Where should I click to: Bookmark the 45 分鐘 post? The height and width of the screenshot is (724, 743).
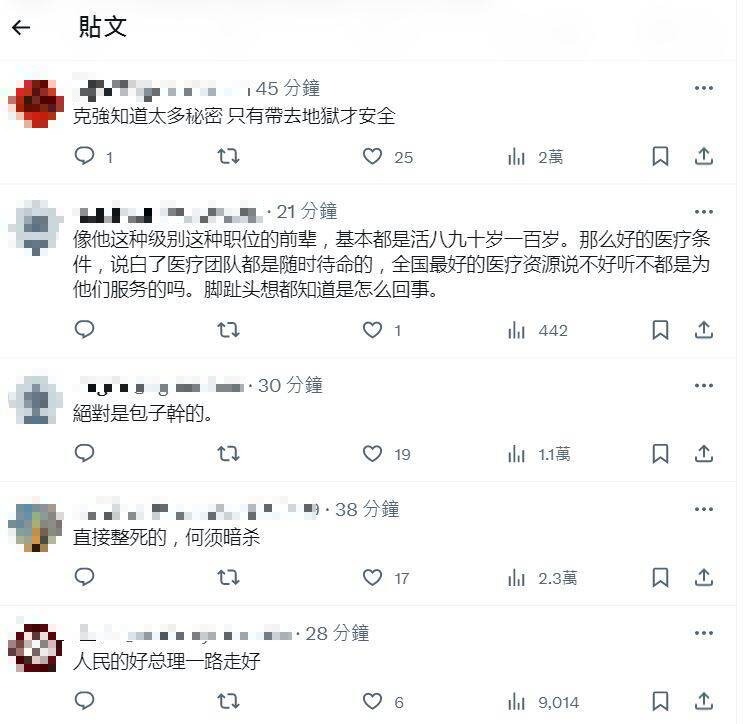(660, 156)
